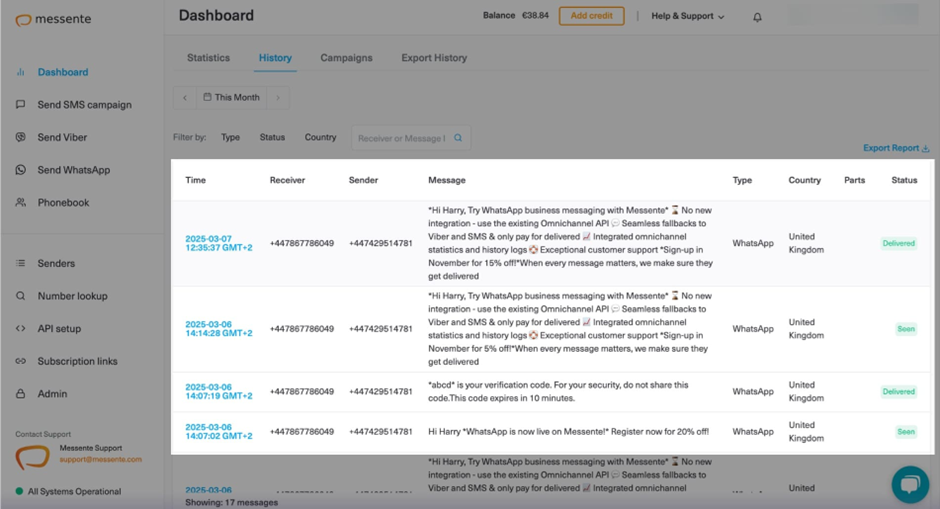Viewport: 940px width, 509px height.
Task: Open message dated 2025-03-07 12:35:37
Action: [x=219, y=243]
